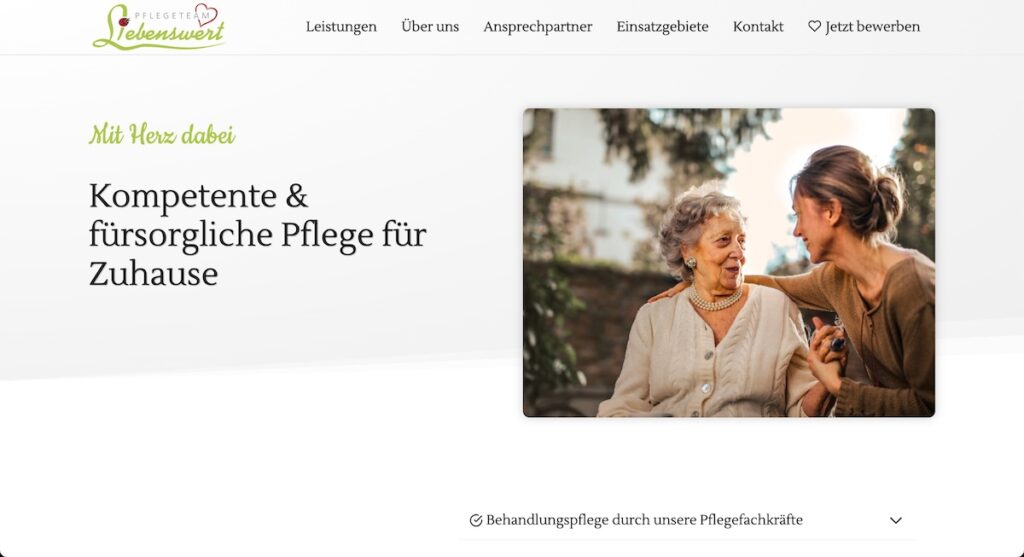Open the Einsatzgebiete navigation item
Image resolution: width=1024 pixels, height=557 pixels.
662,27
